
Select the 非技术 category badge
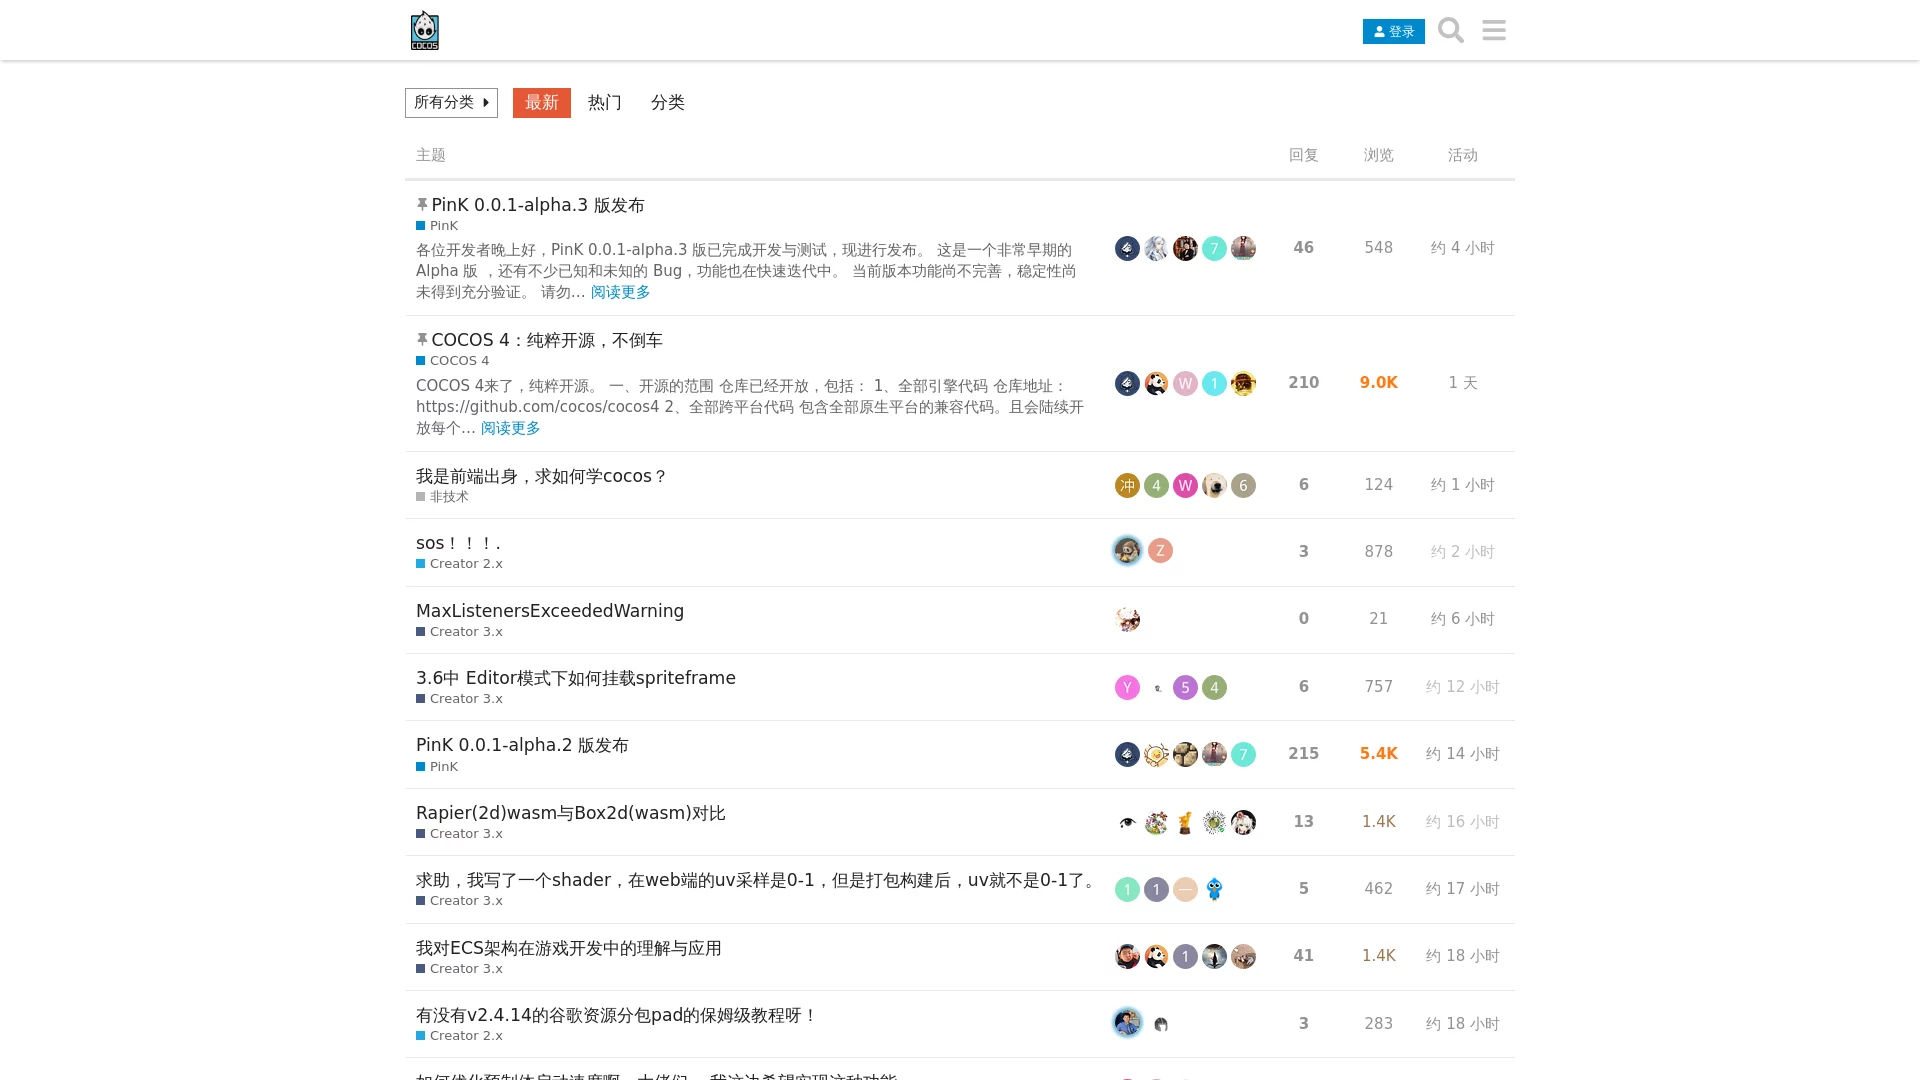[442, 496]
